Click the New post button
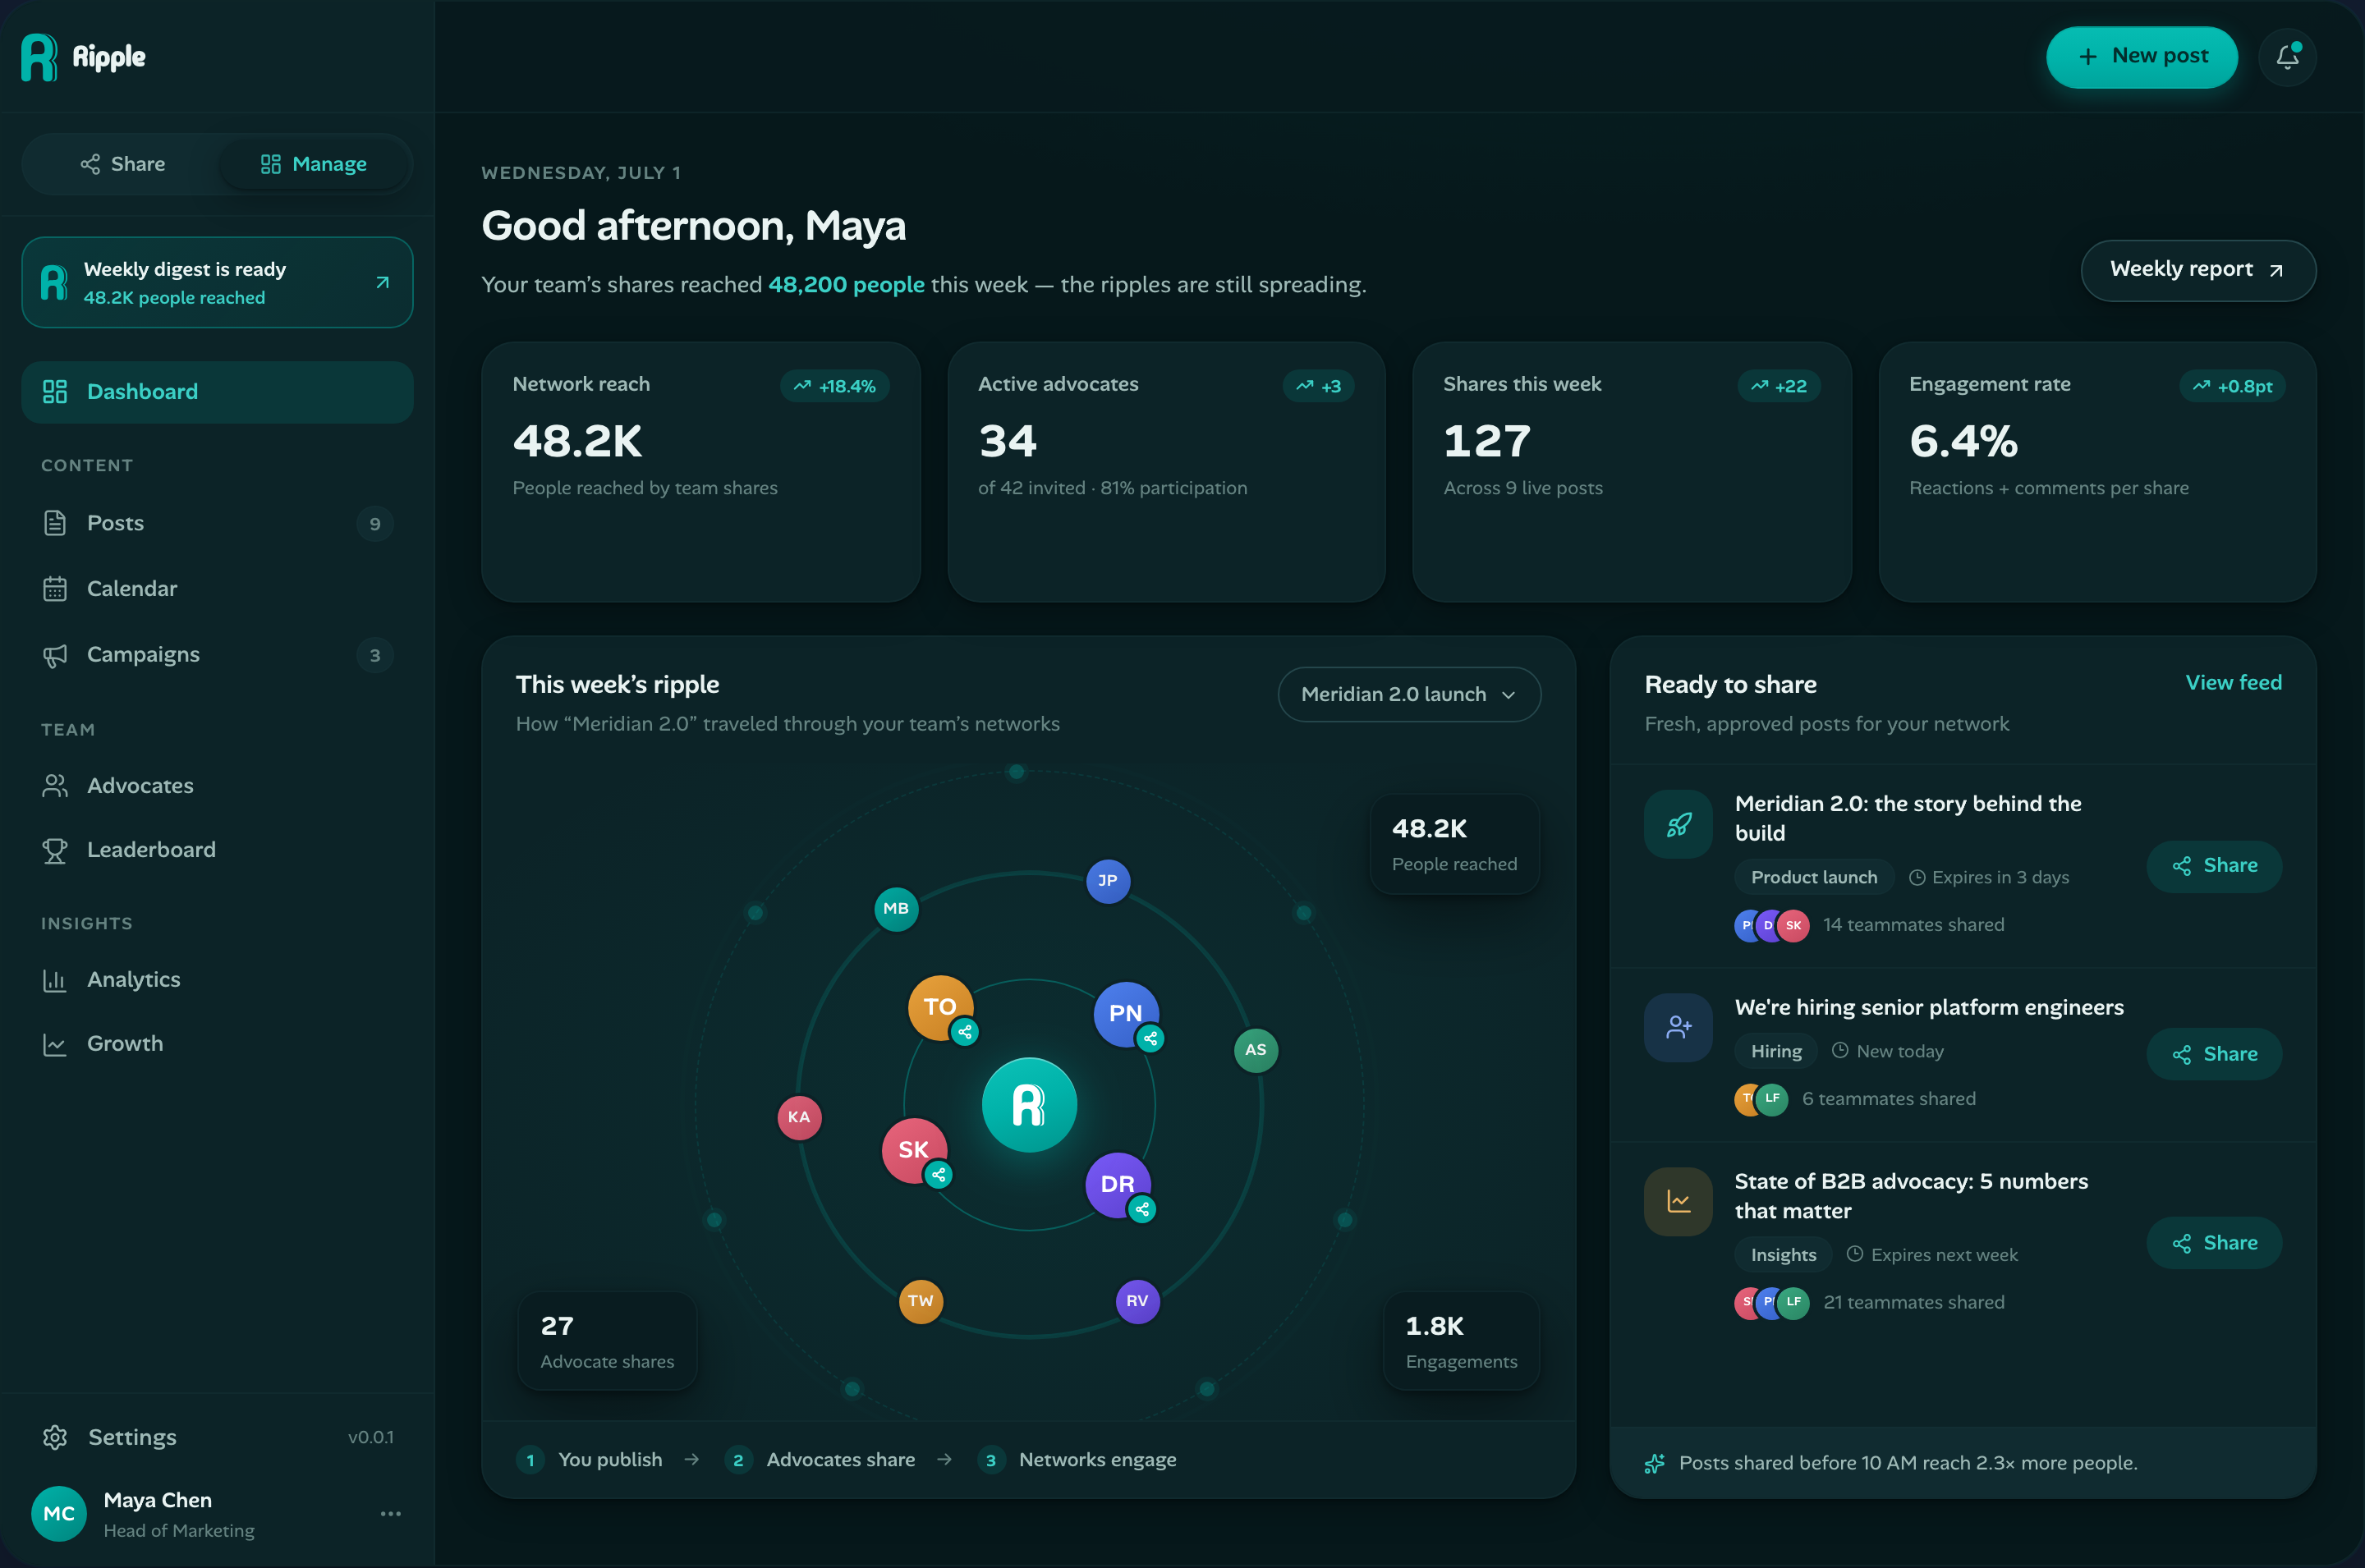The height and width of the screenshot is (1568, 2365). pyautogui.click(x=2141, y=57)
